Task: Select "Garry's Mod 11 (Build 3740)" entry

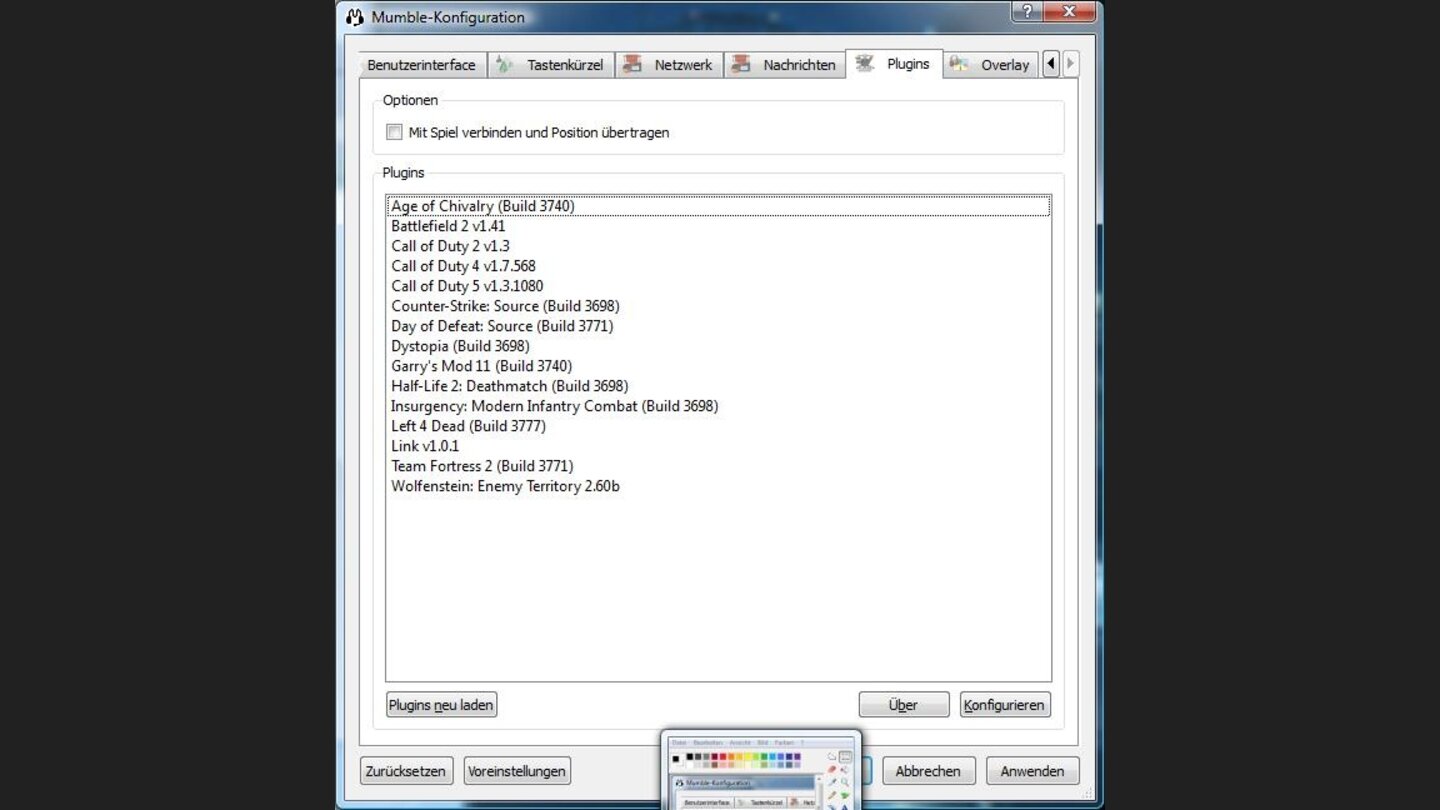Action: pyautogui.click(x=718, y=366)
